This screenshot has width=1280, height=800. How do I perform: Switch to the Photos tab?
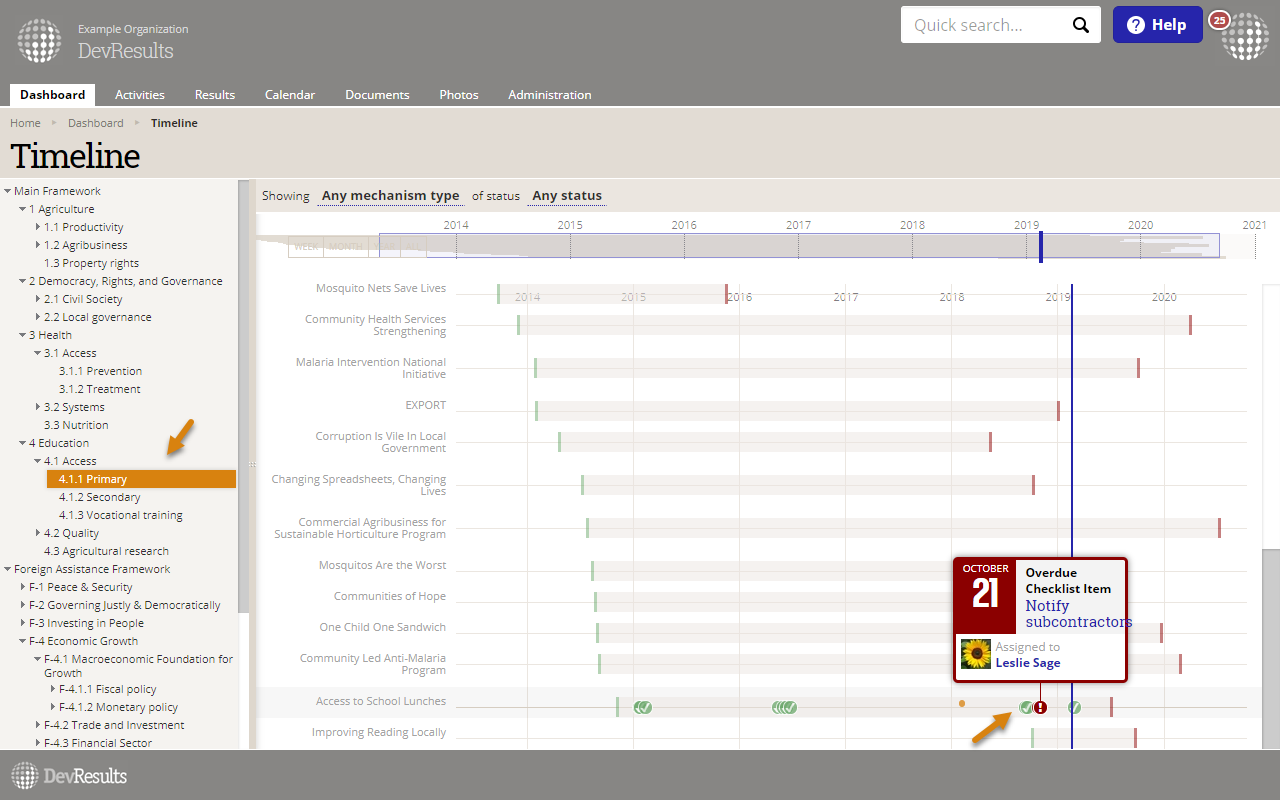[459, 95]
